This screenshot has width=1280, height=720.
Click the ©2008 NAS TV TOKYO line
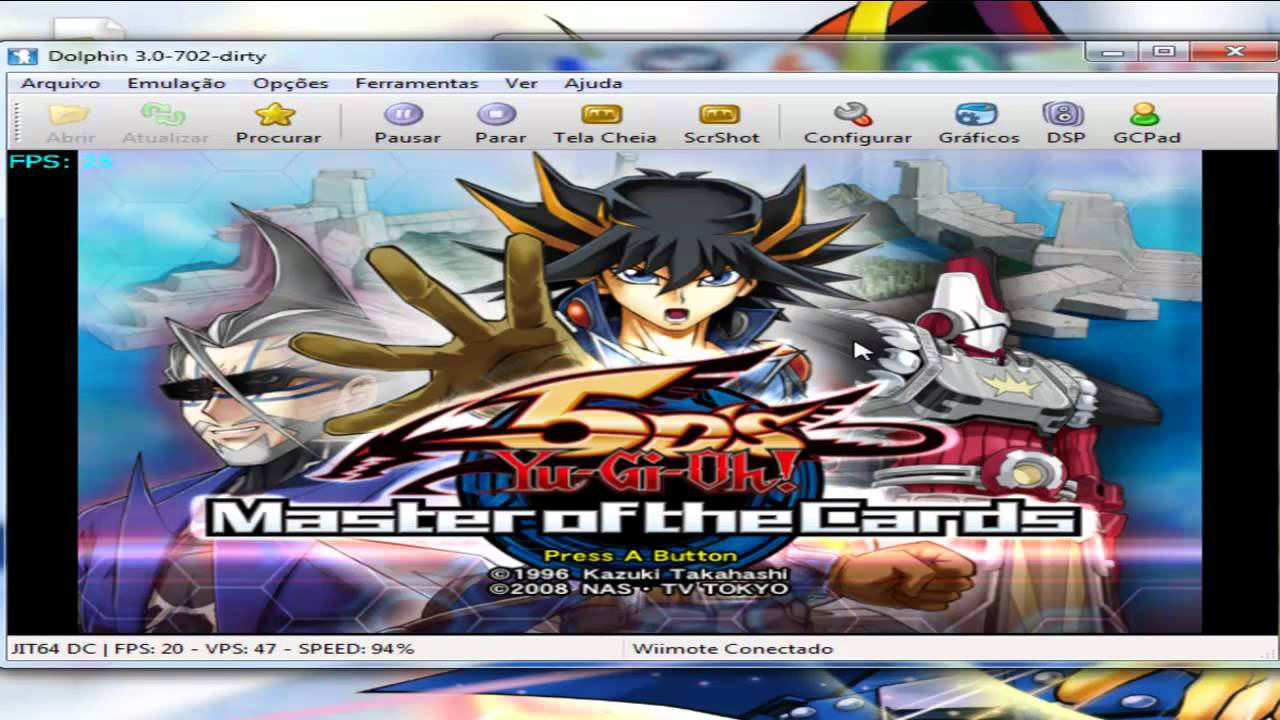(638, 589)
